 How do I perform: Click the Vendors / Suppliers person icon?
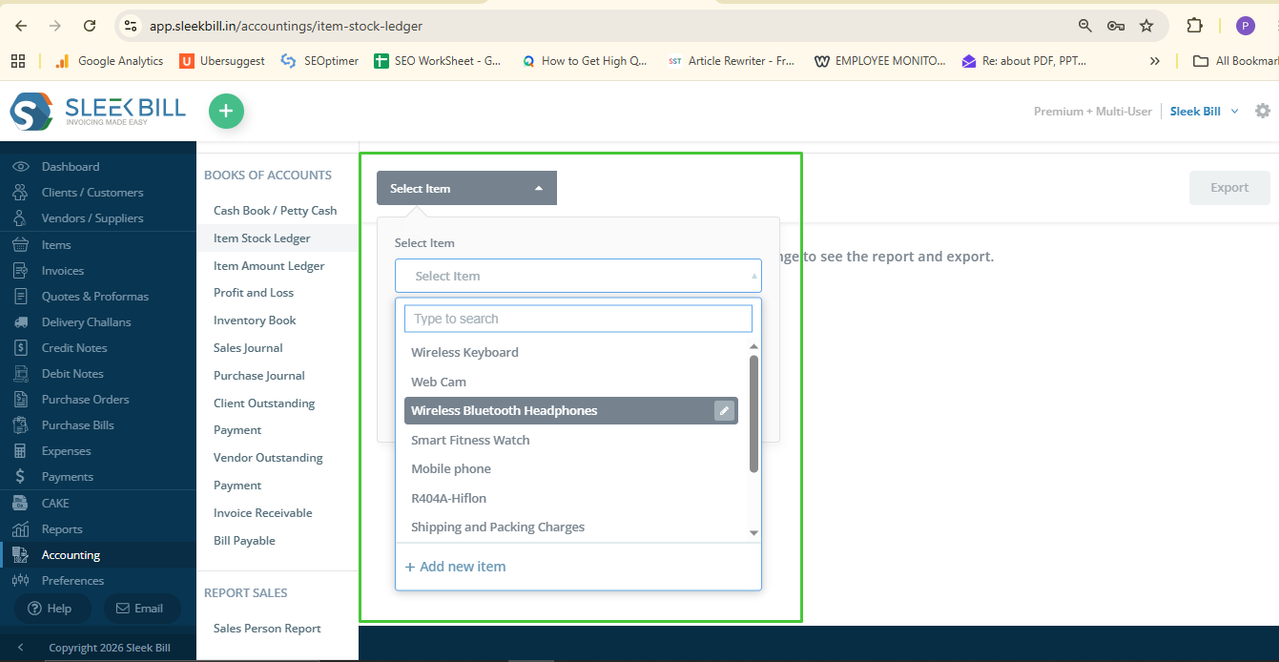(x=20, y=218)
